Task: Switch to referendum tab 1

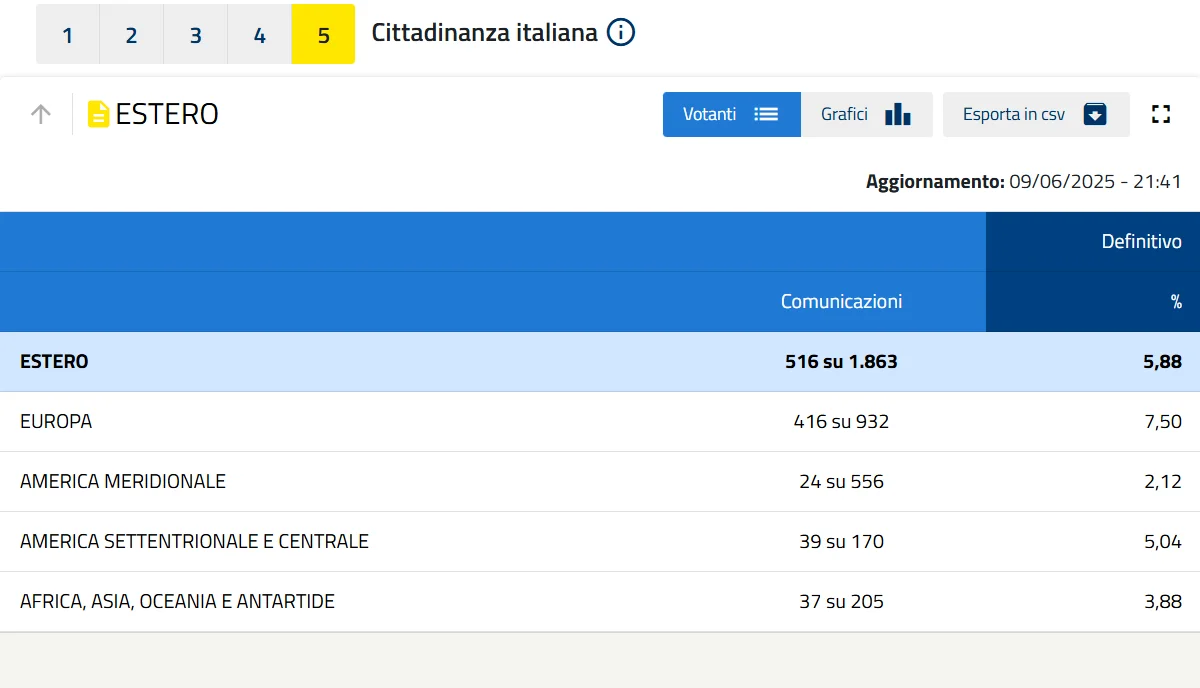Action: (67, 35)
